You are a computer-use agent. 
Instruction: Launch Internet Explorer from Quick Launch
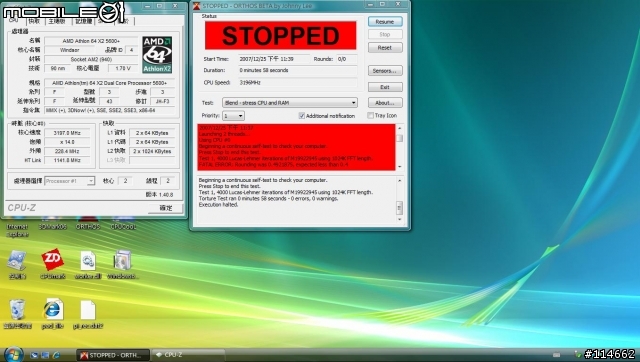tap(56, 355)
